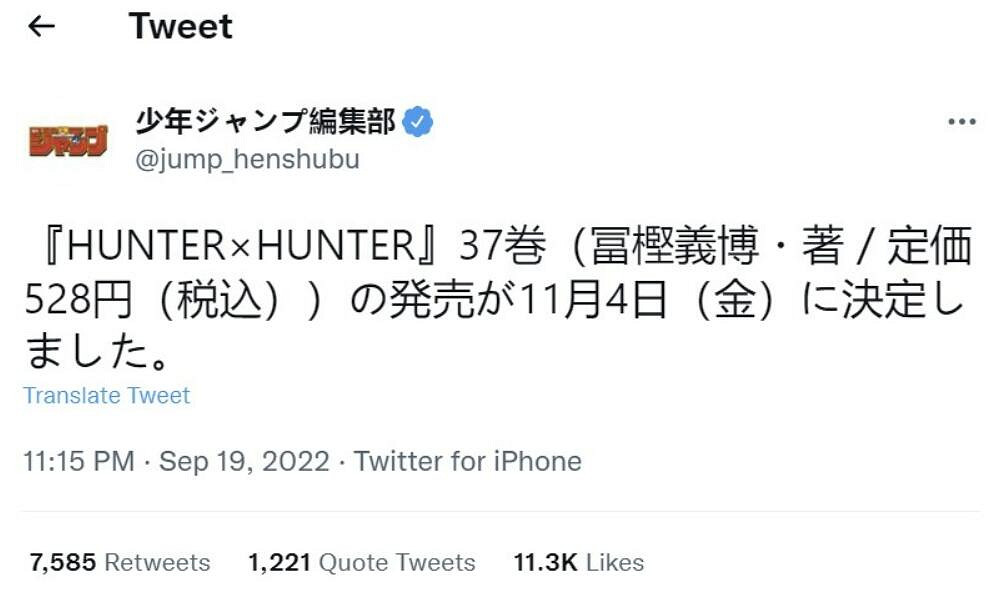Click the Twitter for iPhone source link
Image resolution: width=1008 pixels, height=591 pixels.
point(467,461)
